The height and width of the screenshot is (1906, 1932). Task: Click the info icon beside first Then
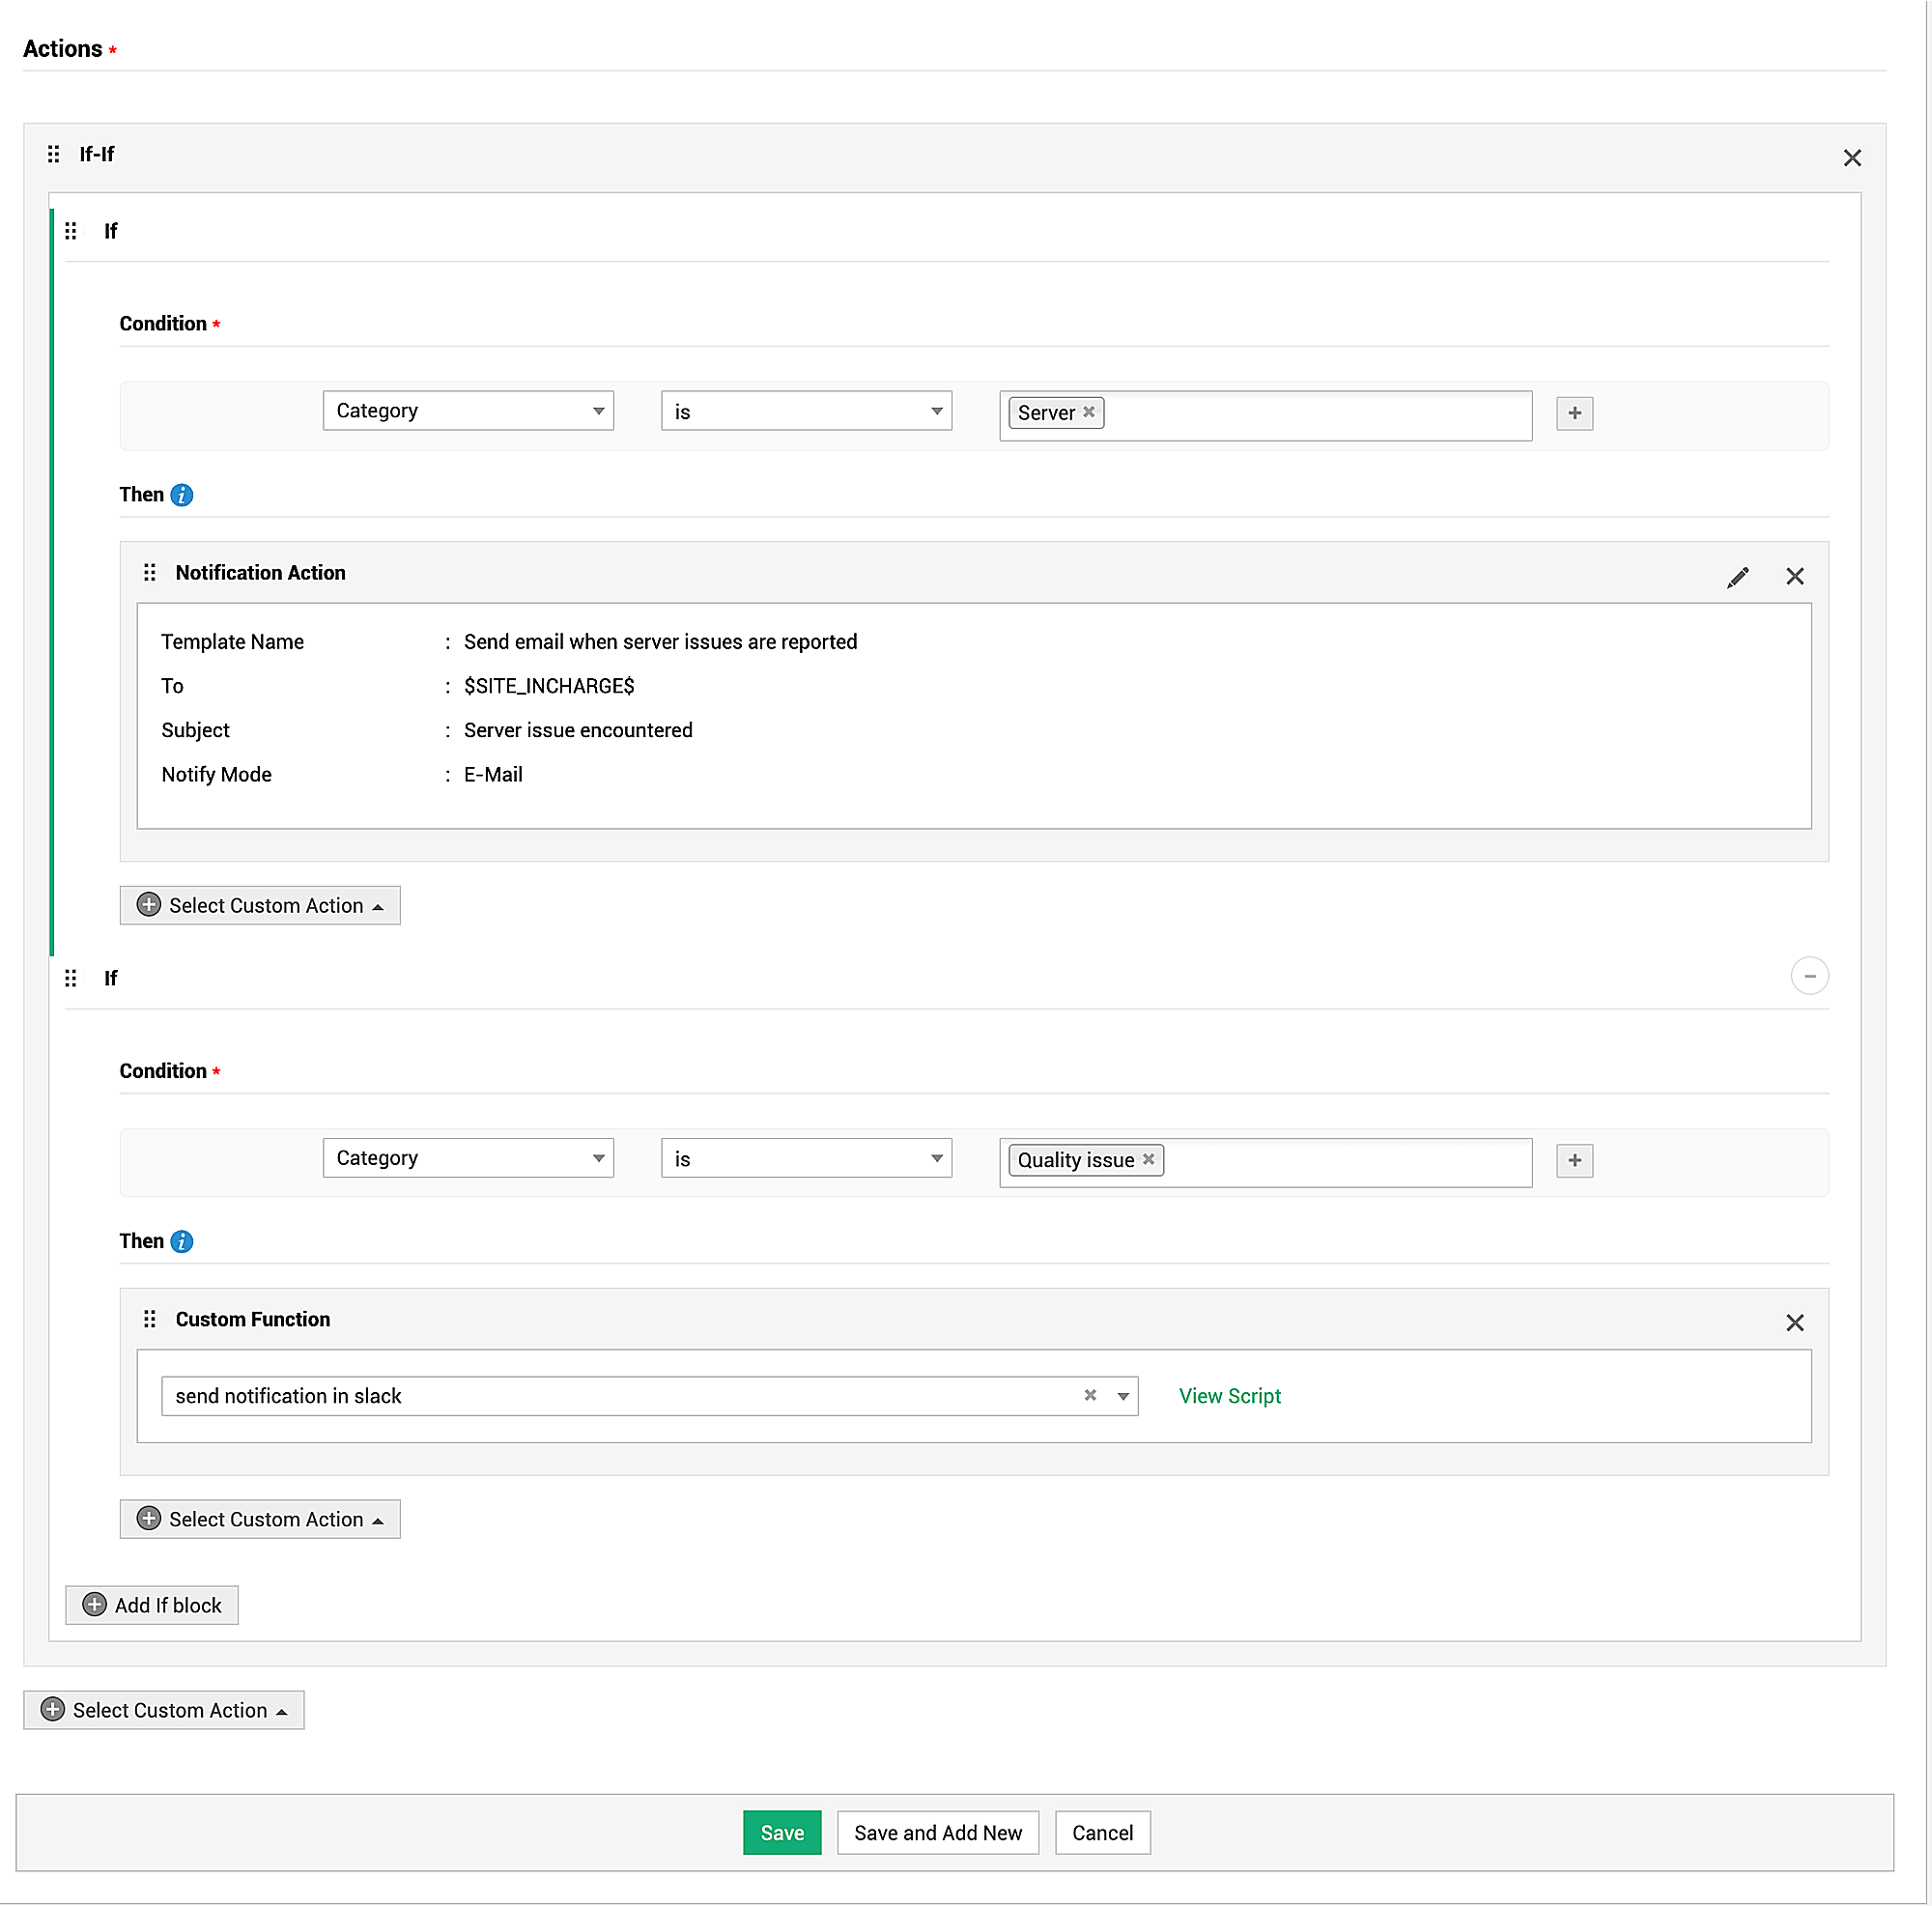point(182,495)
